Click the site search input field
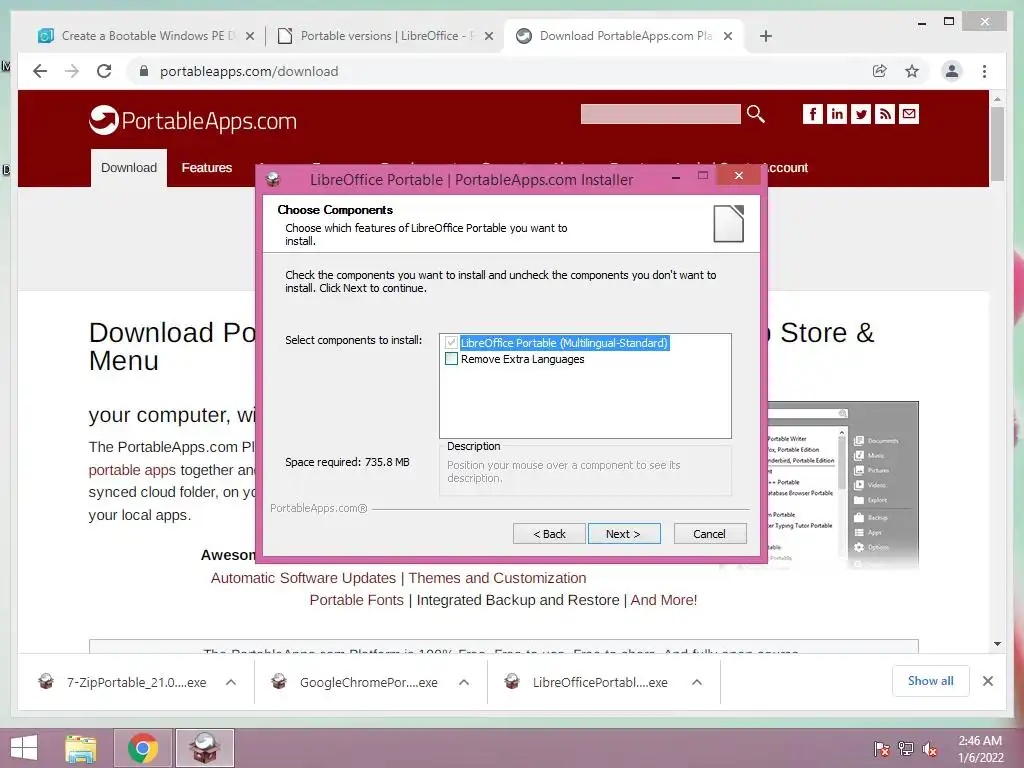1024x768 pixels. (x=660, y=114)
